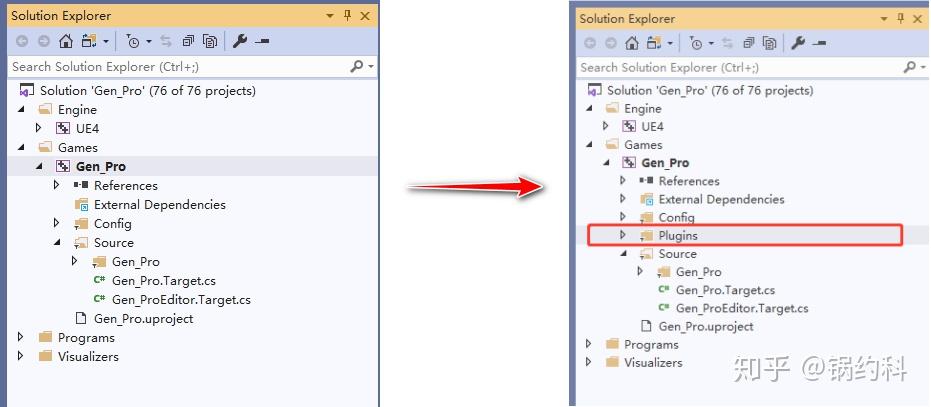Click Pending Changes Filter clock icon, left panel

tap(133, 42)
